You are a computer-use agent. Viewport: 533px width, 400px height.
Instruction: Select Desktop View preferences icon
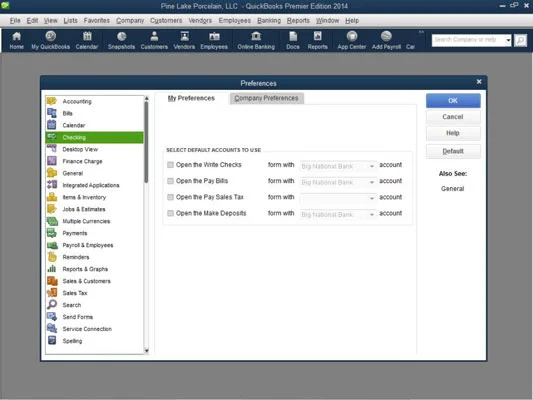(52, 149)
